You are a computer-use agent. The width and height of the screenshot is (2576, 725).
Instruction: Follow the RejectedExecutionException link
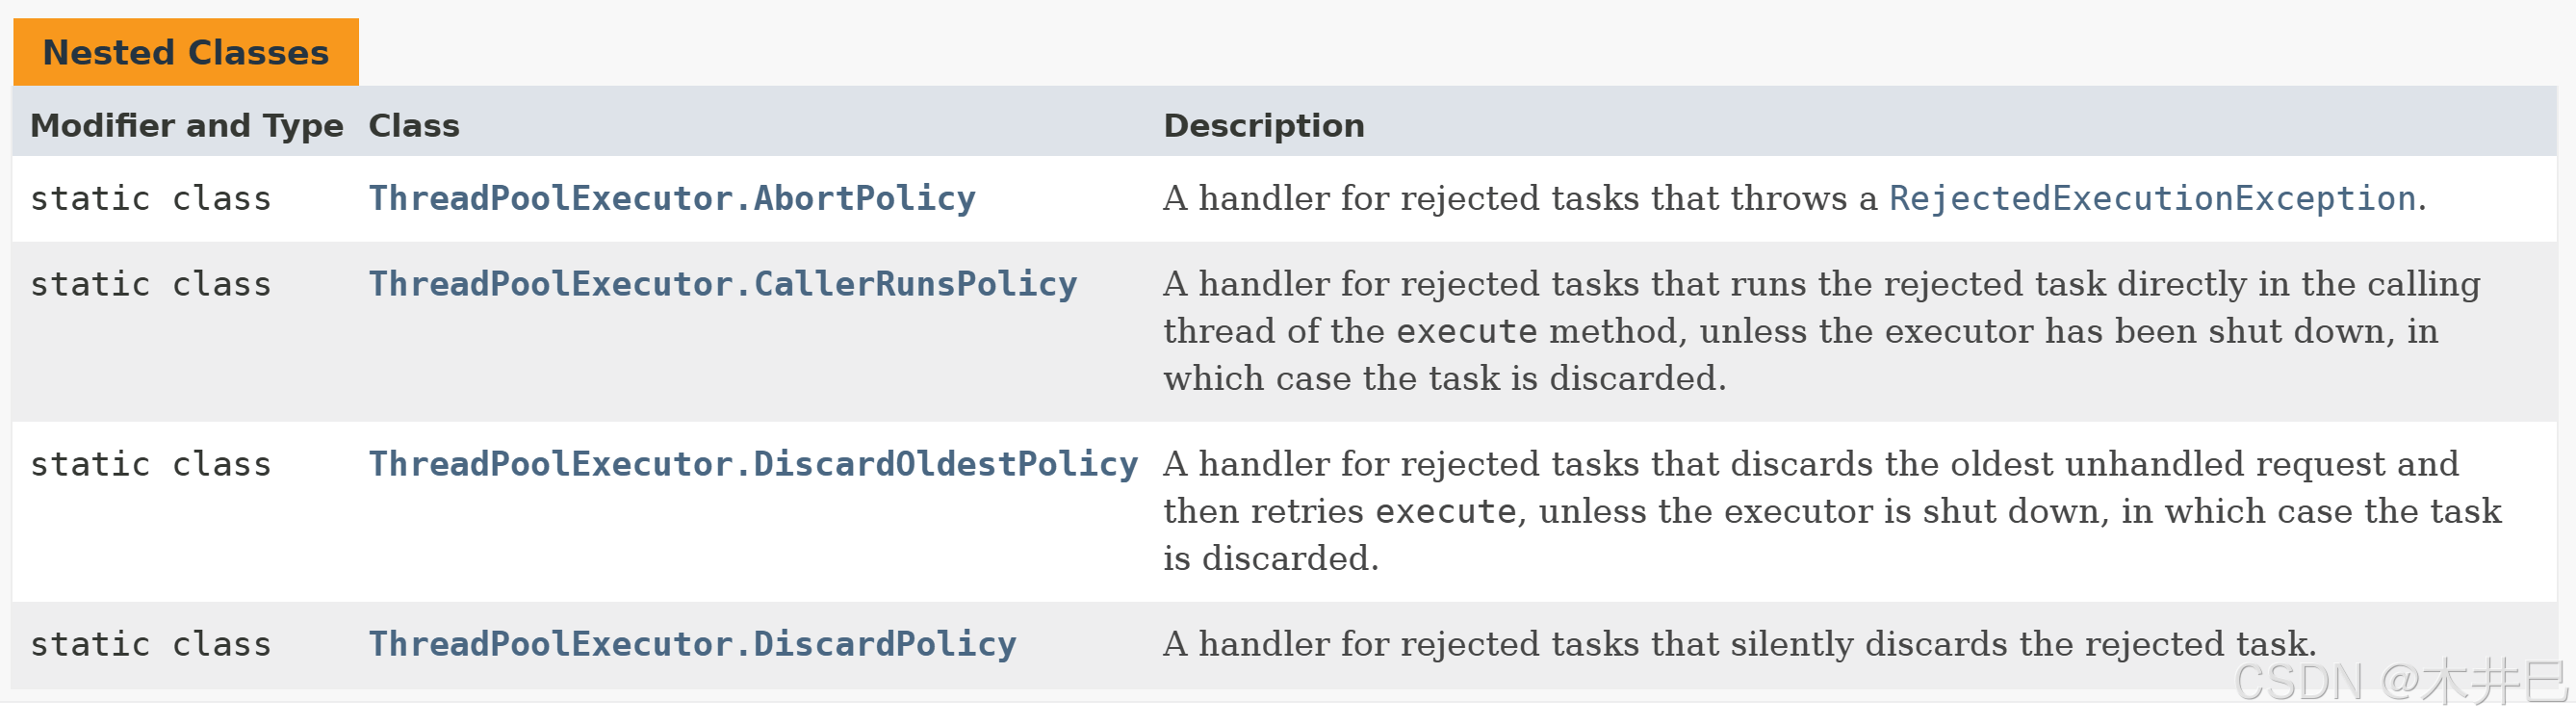(x=2152, y=198)
